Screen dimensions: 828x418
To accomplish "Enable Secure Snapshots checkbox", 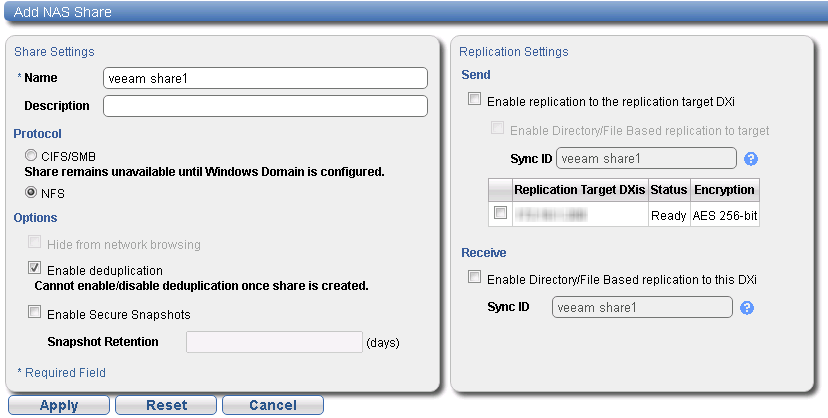I will (35, 313).
